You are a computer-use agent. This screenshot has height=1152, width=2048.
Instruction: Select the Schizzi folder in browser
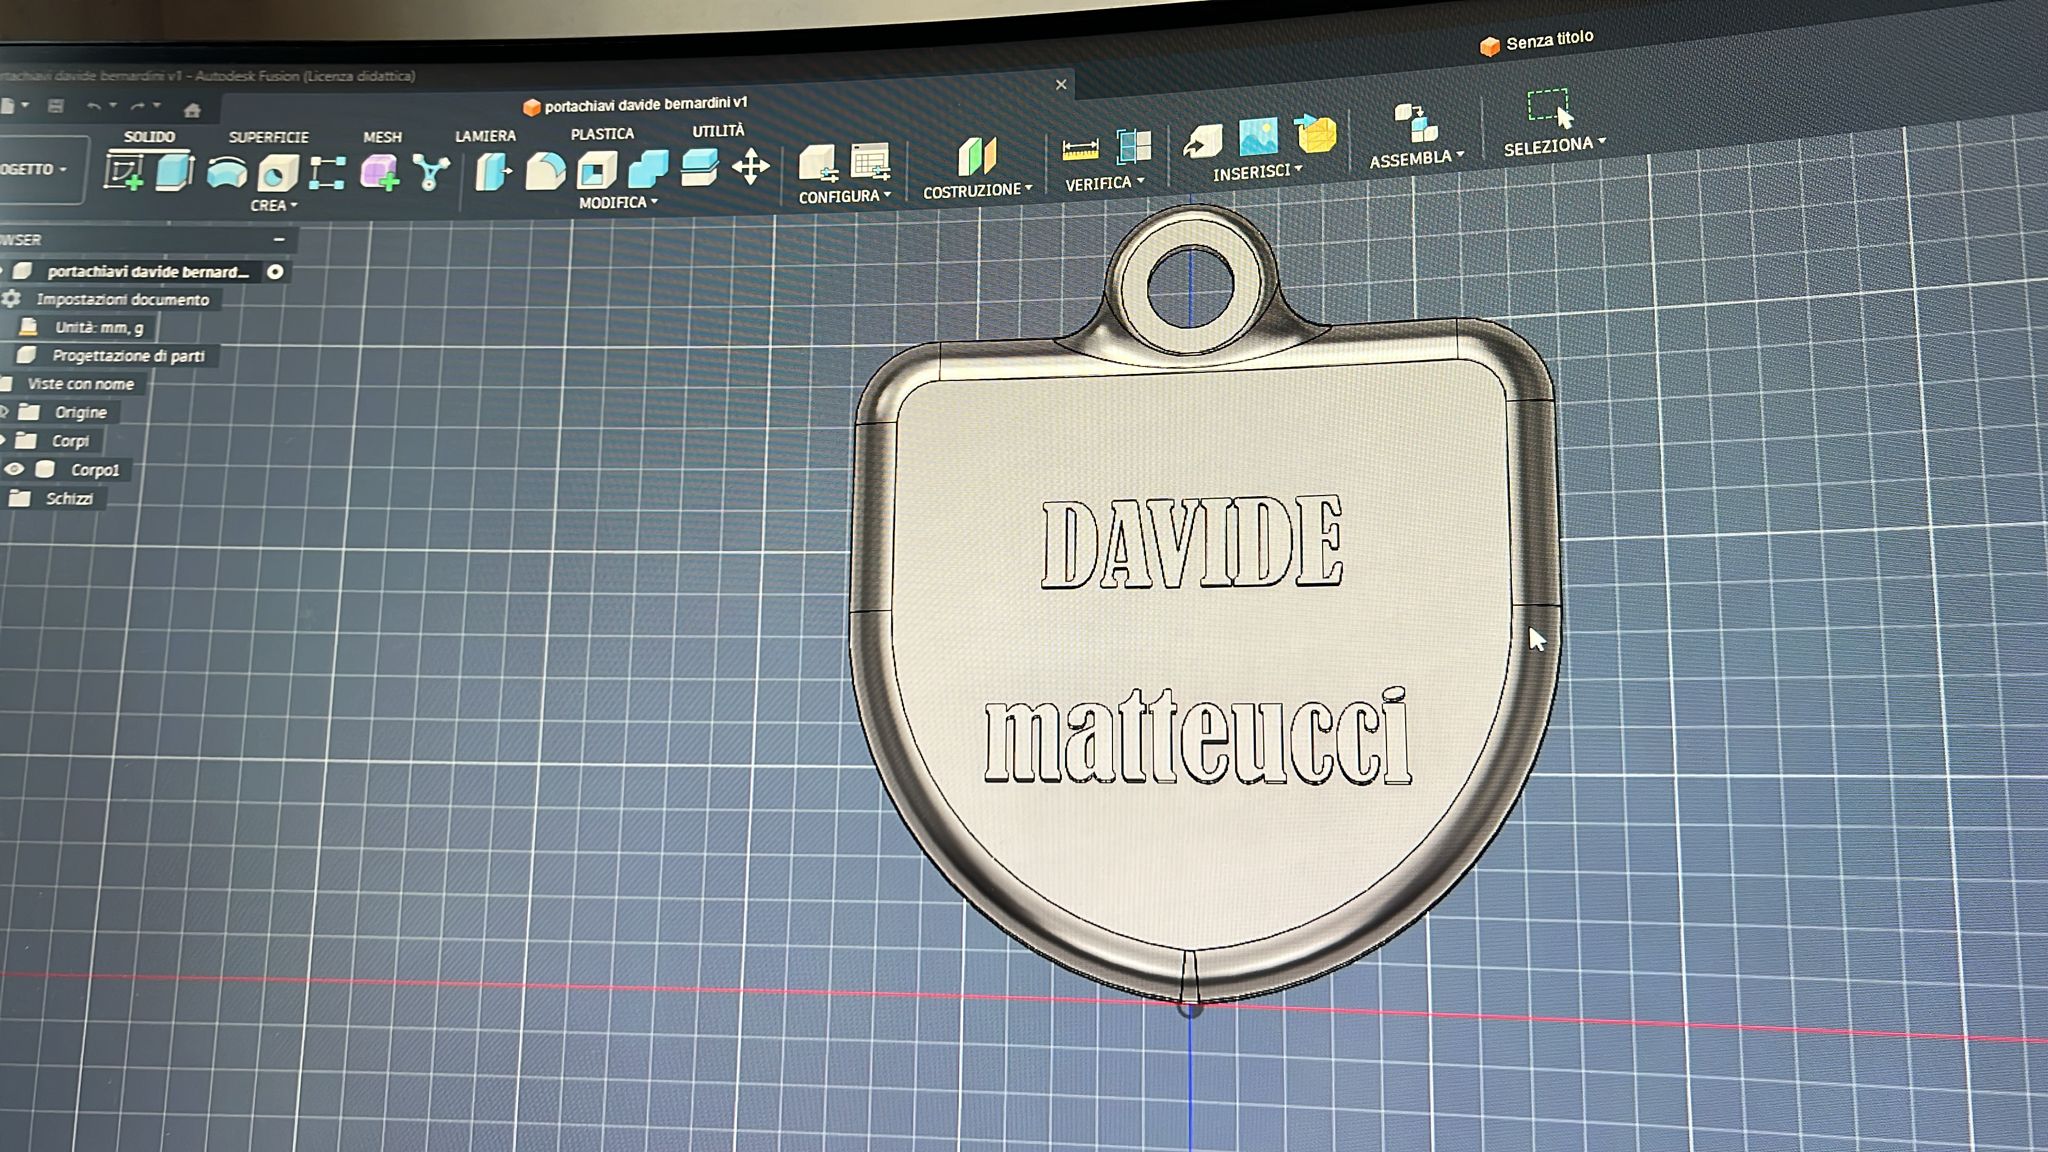pyautogui.click(x=68, y=498)
